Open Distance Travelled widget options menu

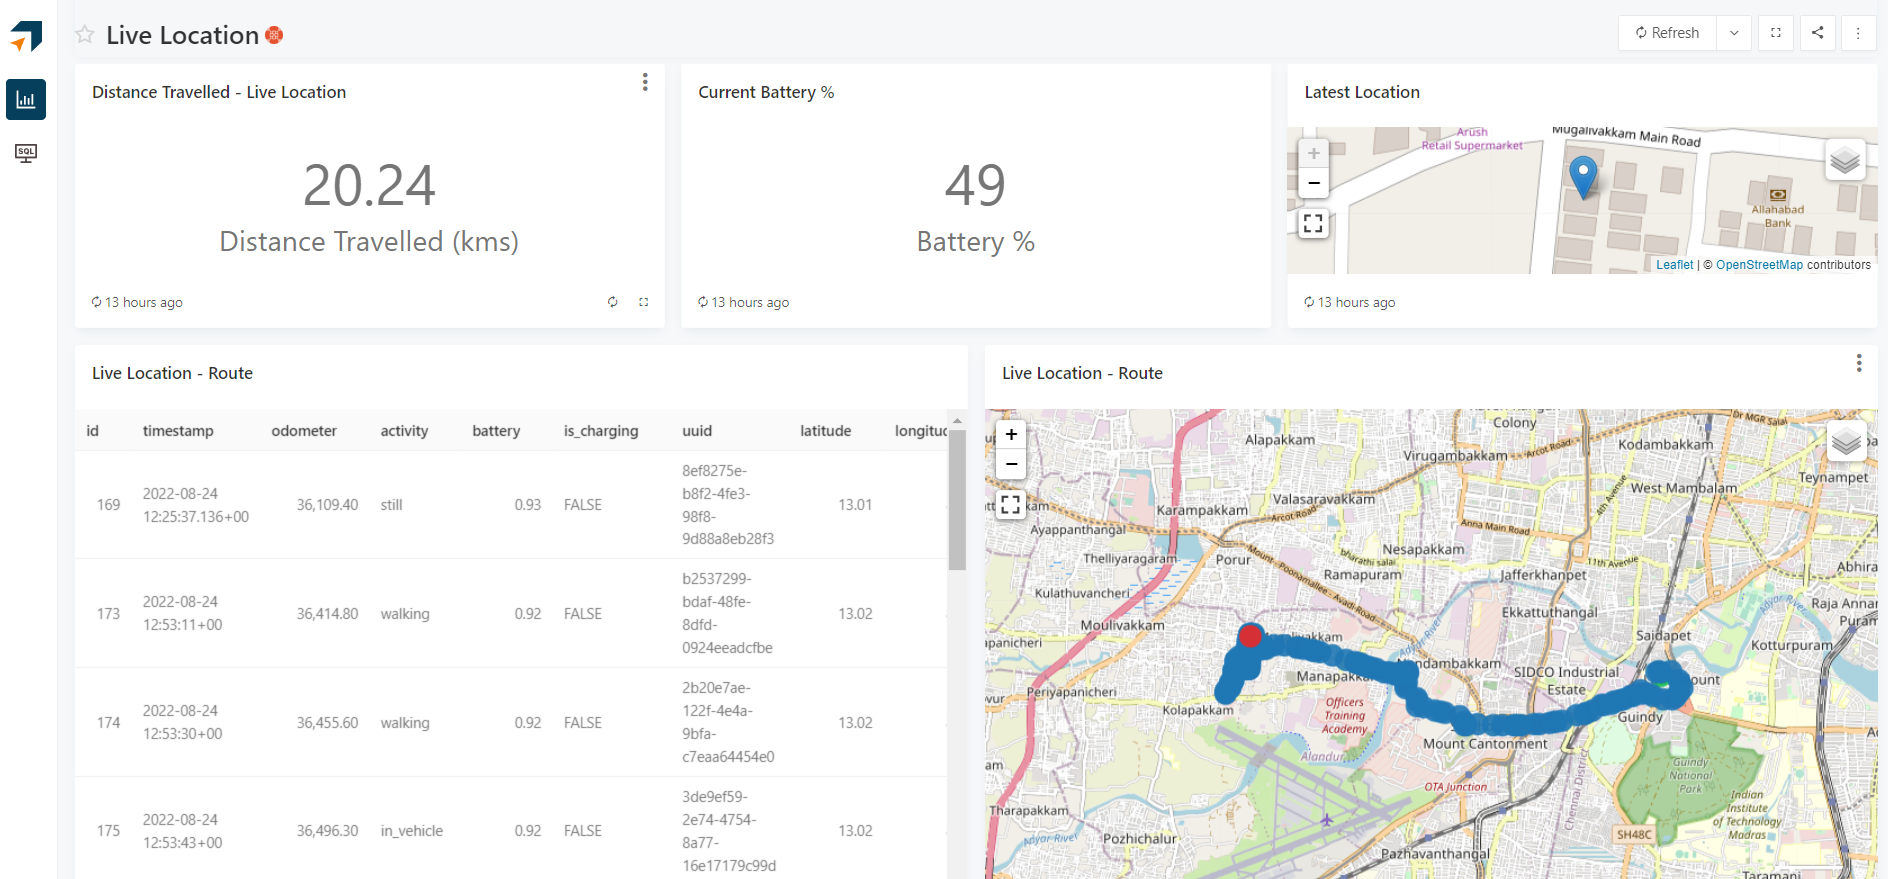pyautogui.click(x=645, y=82)
